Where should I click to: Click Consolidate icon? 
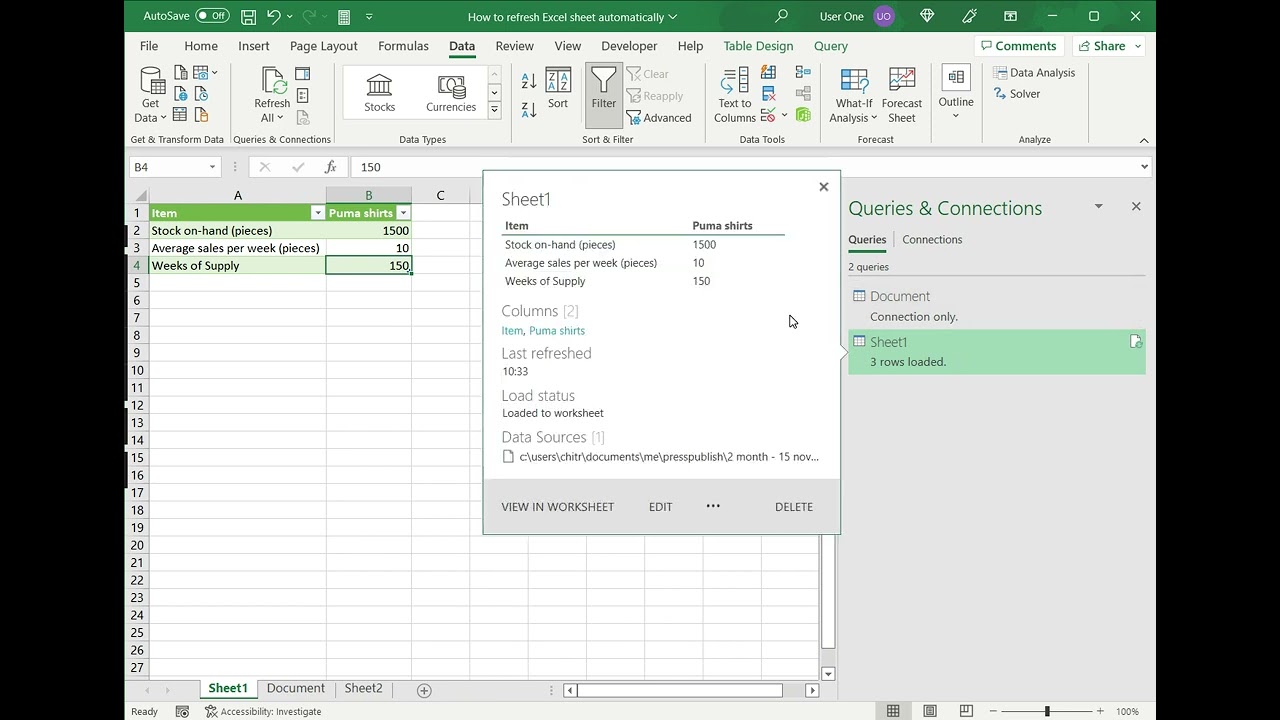click(x=803, y=73)
